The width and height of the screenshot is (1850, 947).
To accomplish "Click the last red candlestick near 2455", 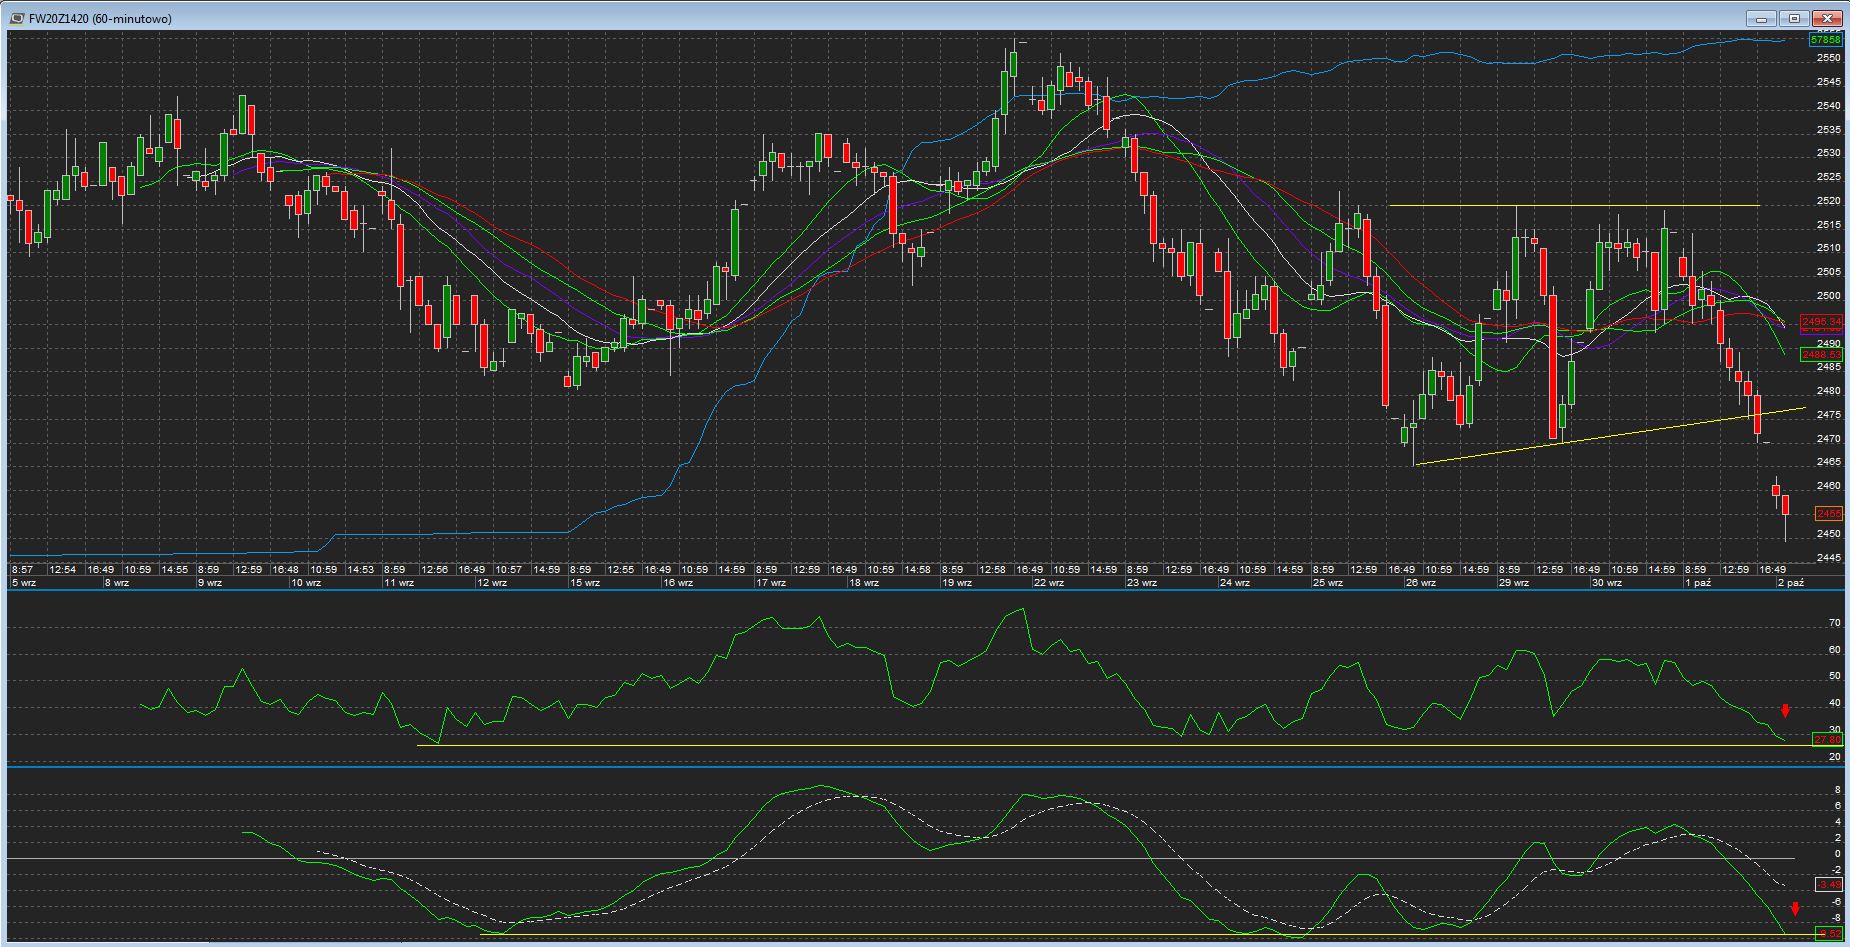I will pos(1785,505).
